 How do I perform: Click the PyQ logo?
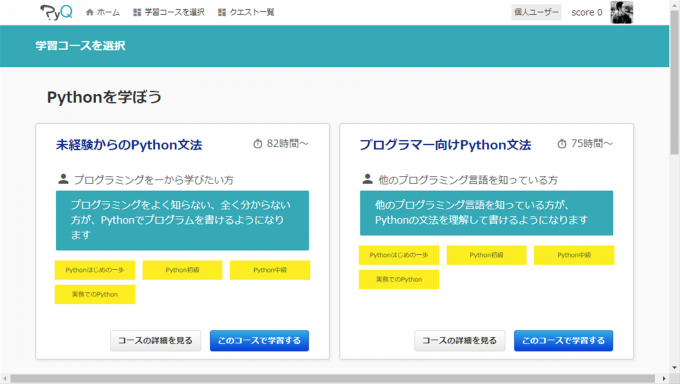point(56,12)
